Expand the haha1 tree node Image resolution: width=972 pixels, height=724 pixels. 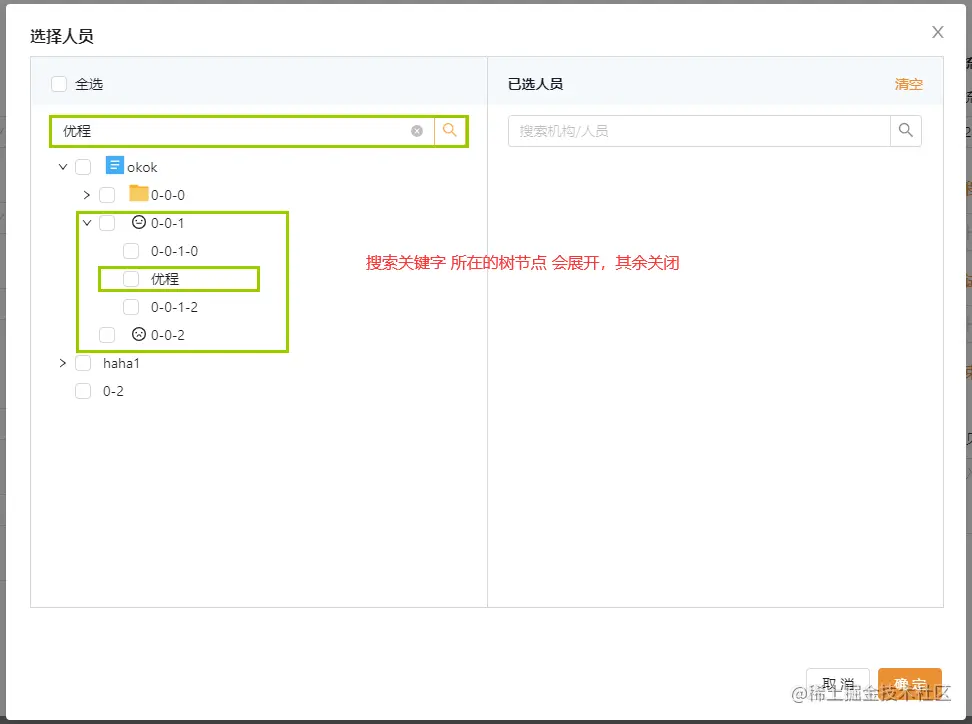pyautogui.click(x=63, y=363)
